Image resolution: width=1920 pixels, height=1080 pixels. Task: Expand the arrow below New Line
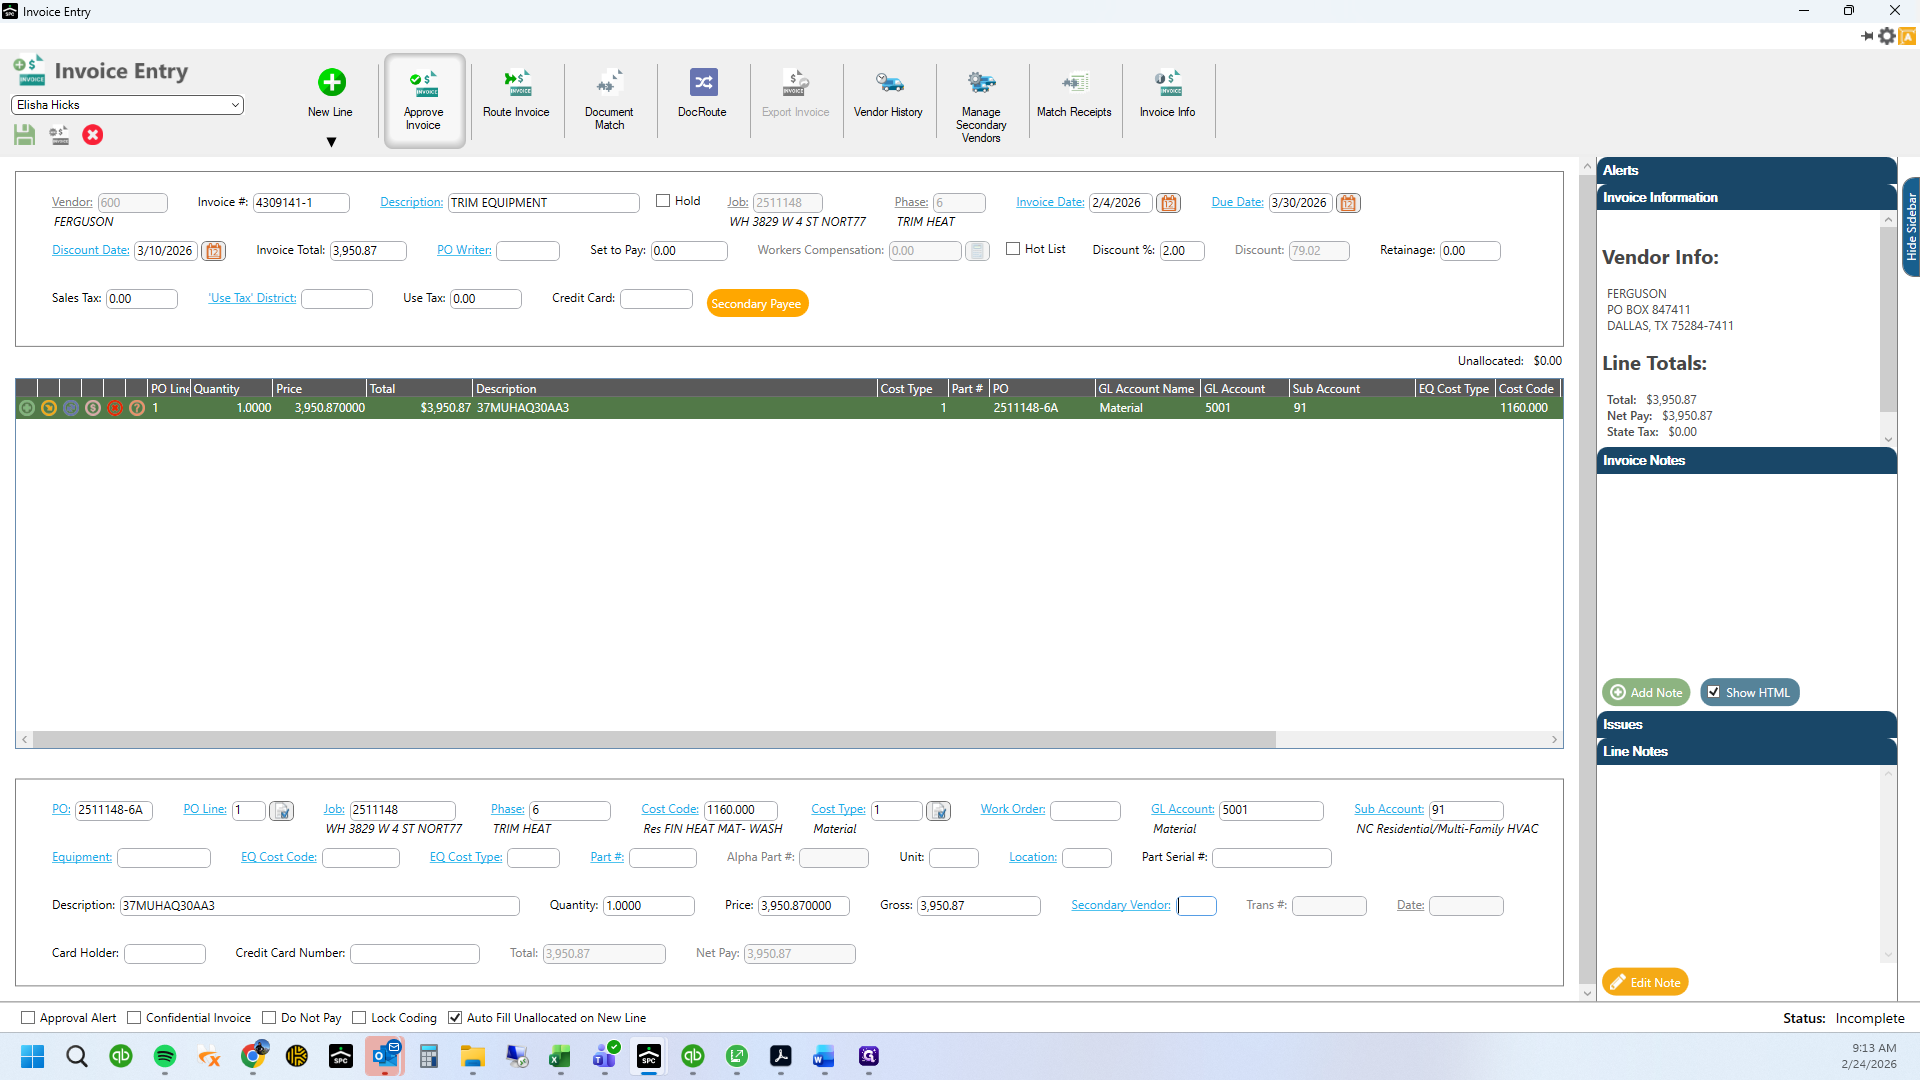click(x=331, y=142)
